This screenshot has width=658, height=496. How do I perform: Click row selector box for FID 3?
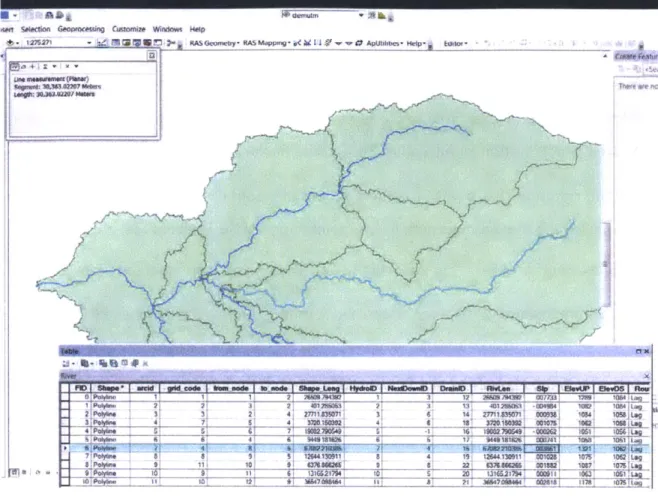[65, 423]
